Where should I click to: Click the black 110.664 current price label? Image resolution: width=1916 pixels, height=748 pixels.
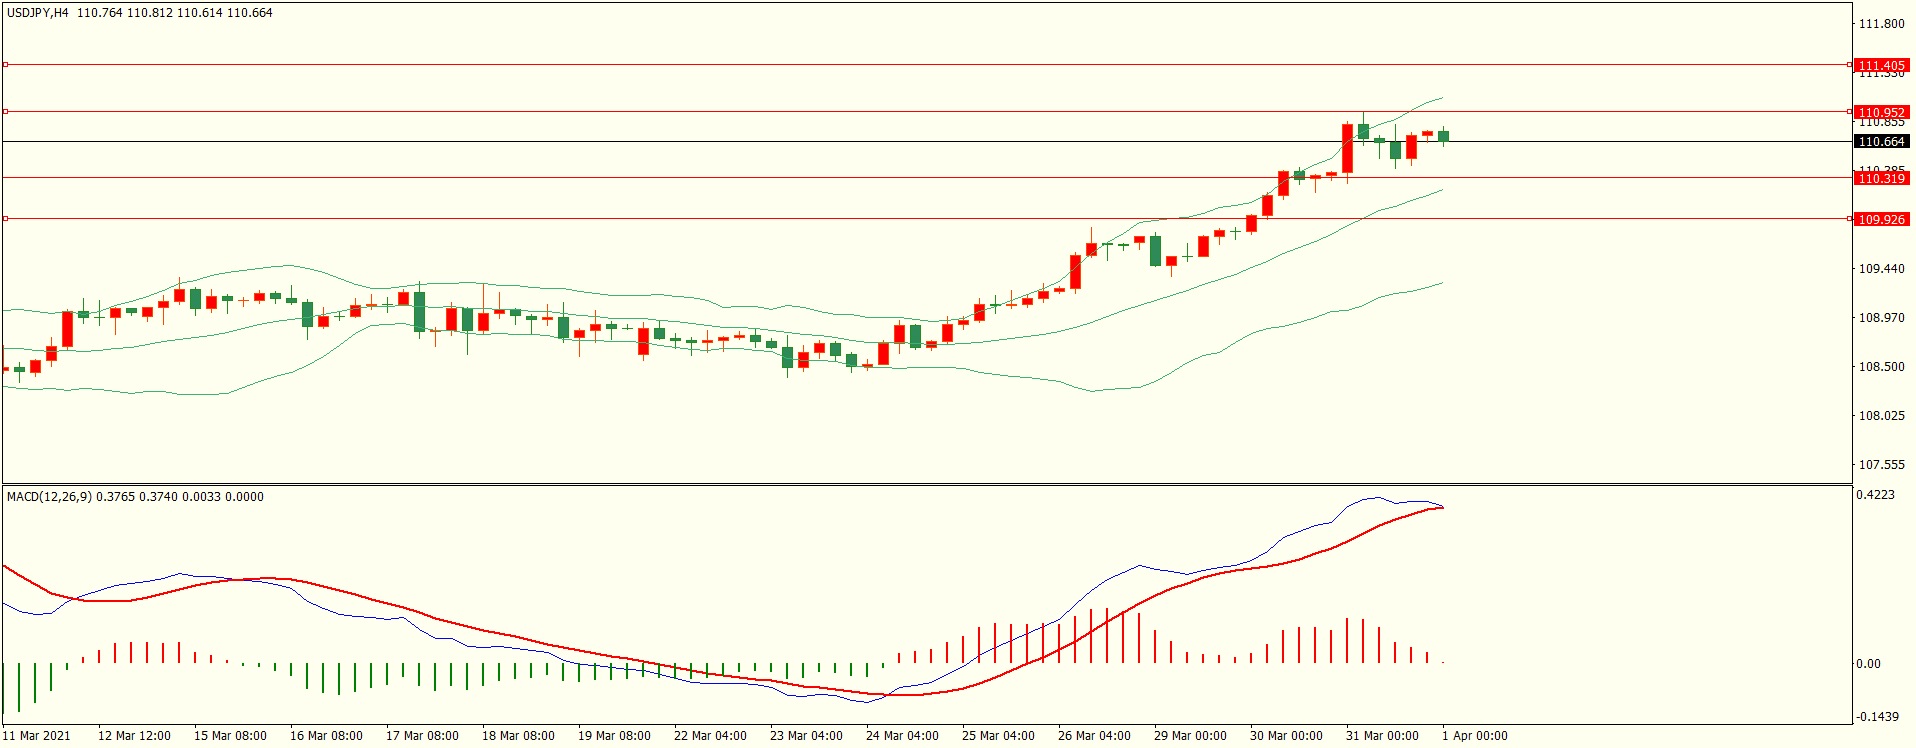coord(1882,142)
